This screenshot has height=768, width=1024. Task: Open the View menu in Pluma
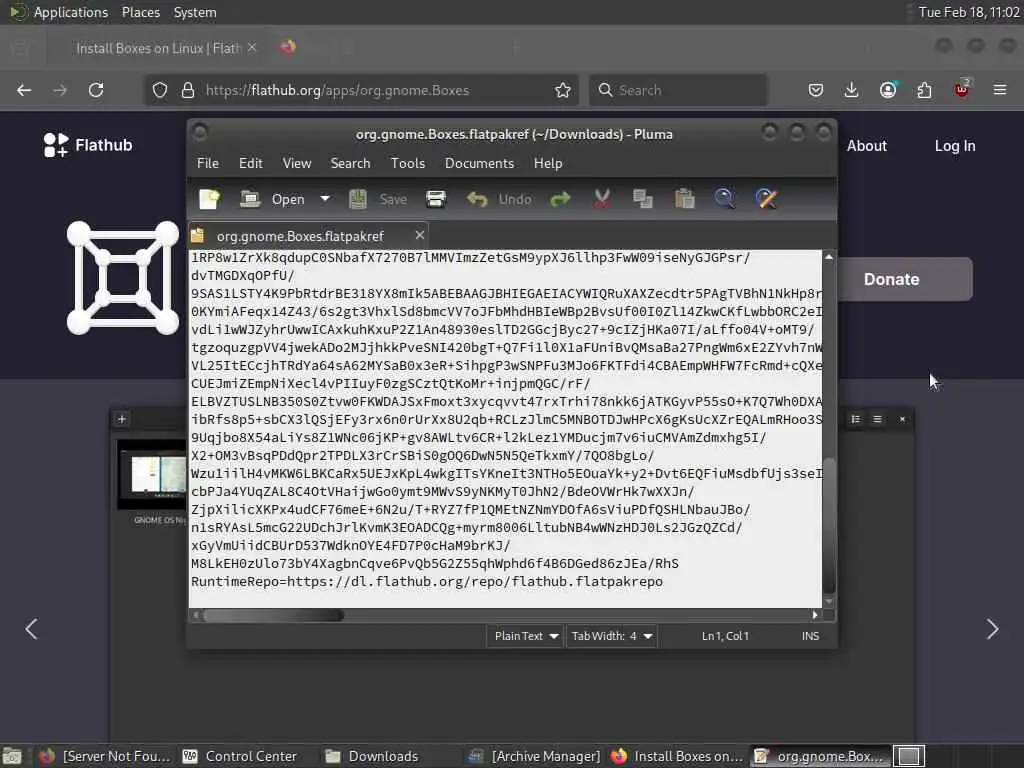[296, 163]
